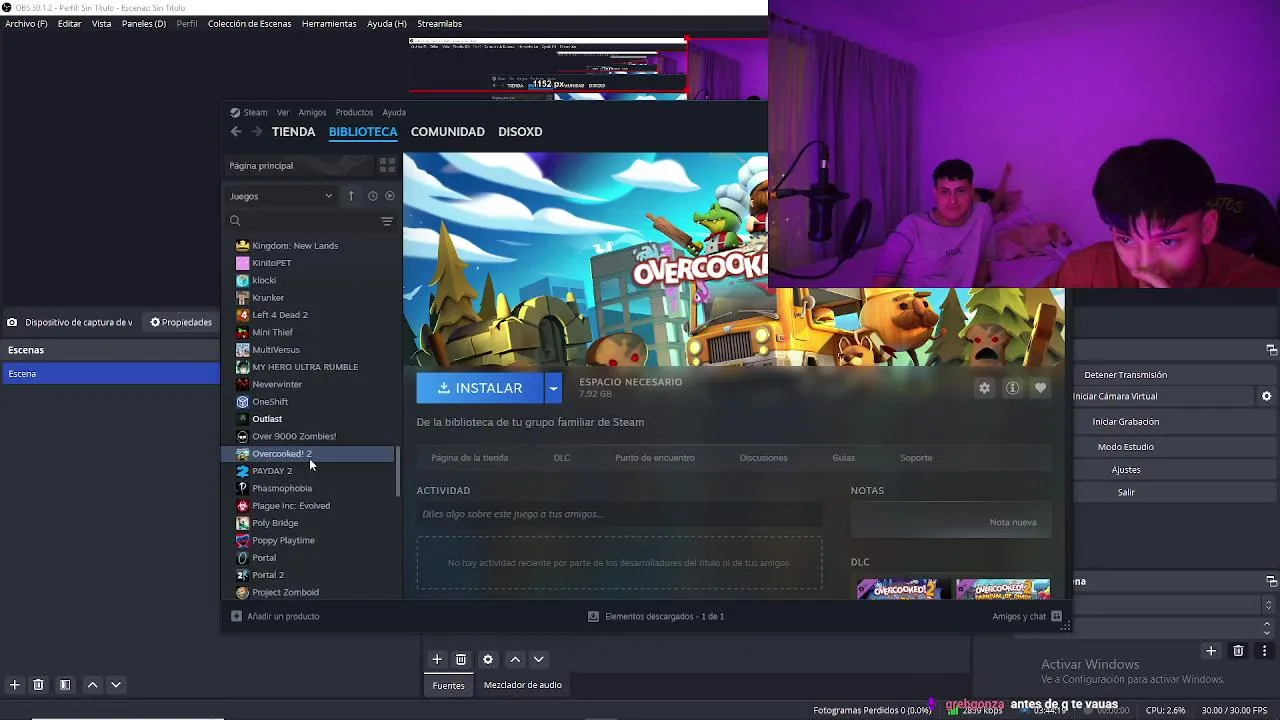Go to Steam TIENDA tab
This screenshot has height=720, width=1280.
click(293, 131)
